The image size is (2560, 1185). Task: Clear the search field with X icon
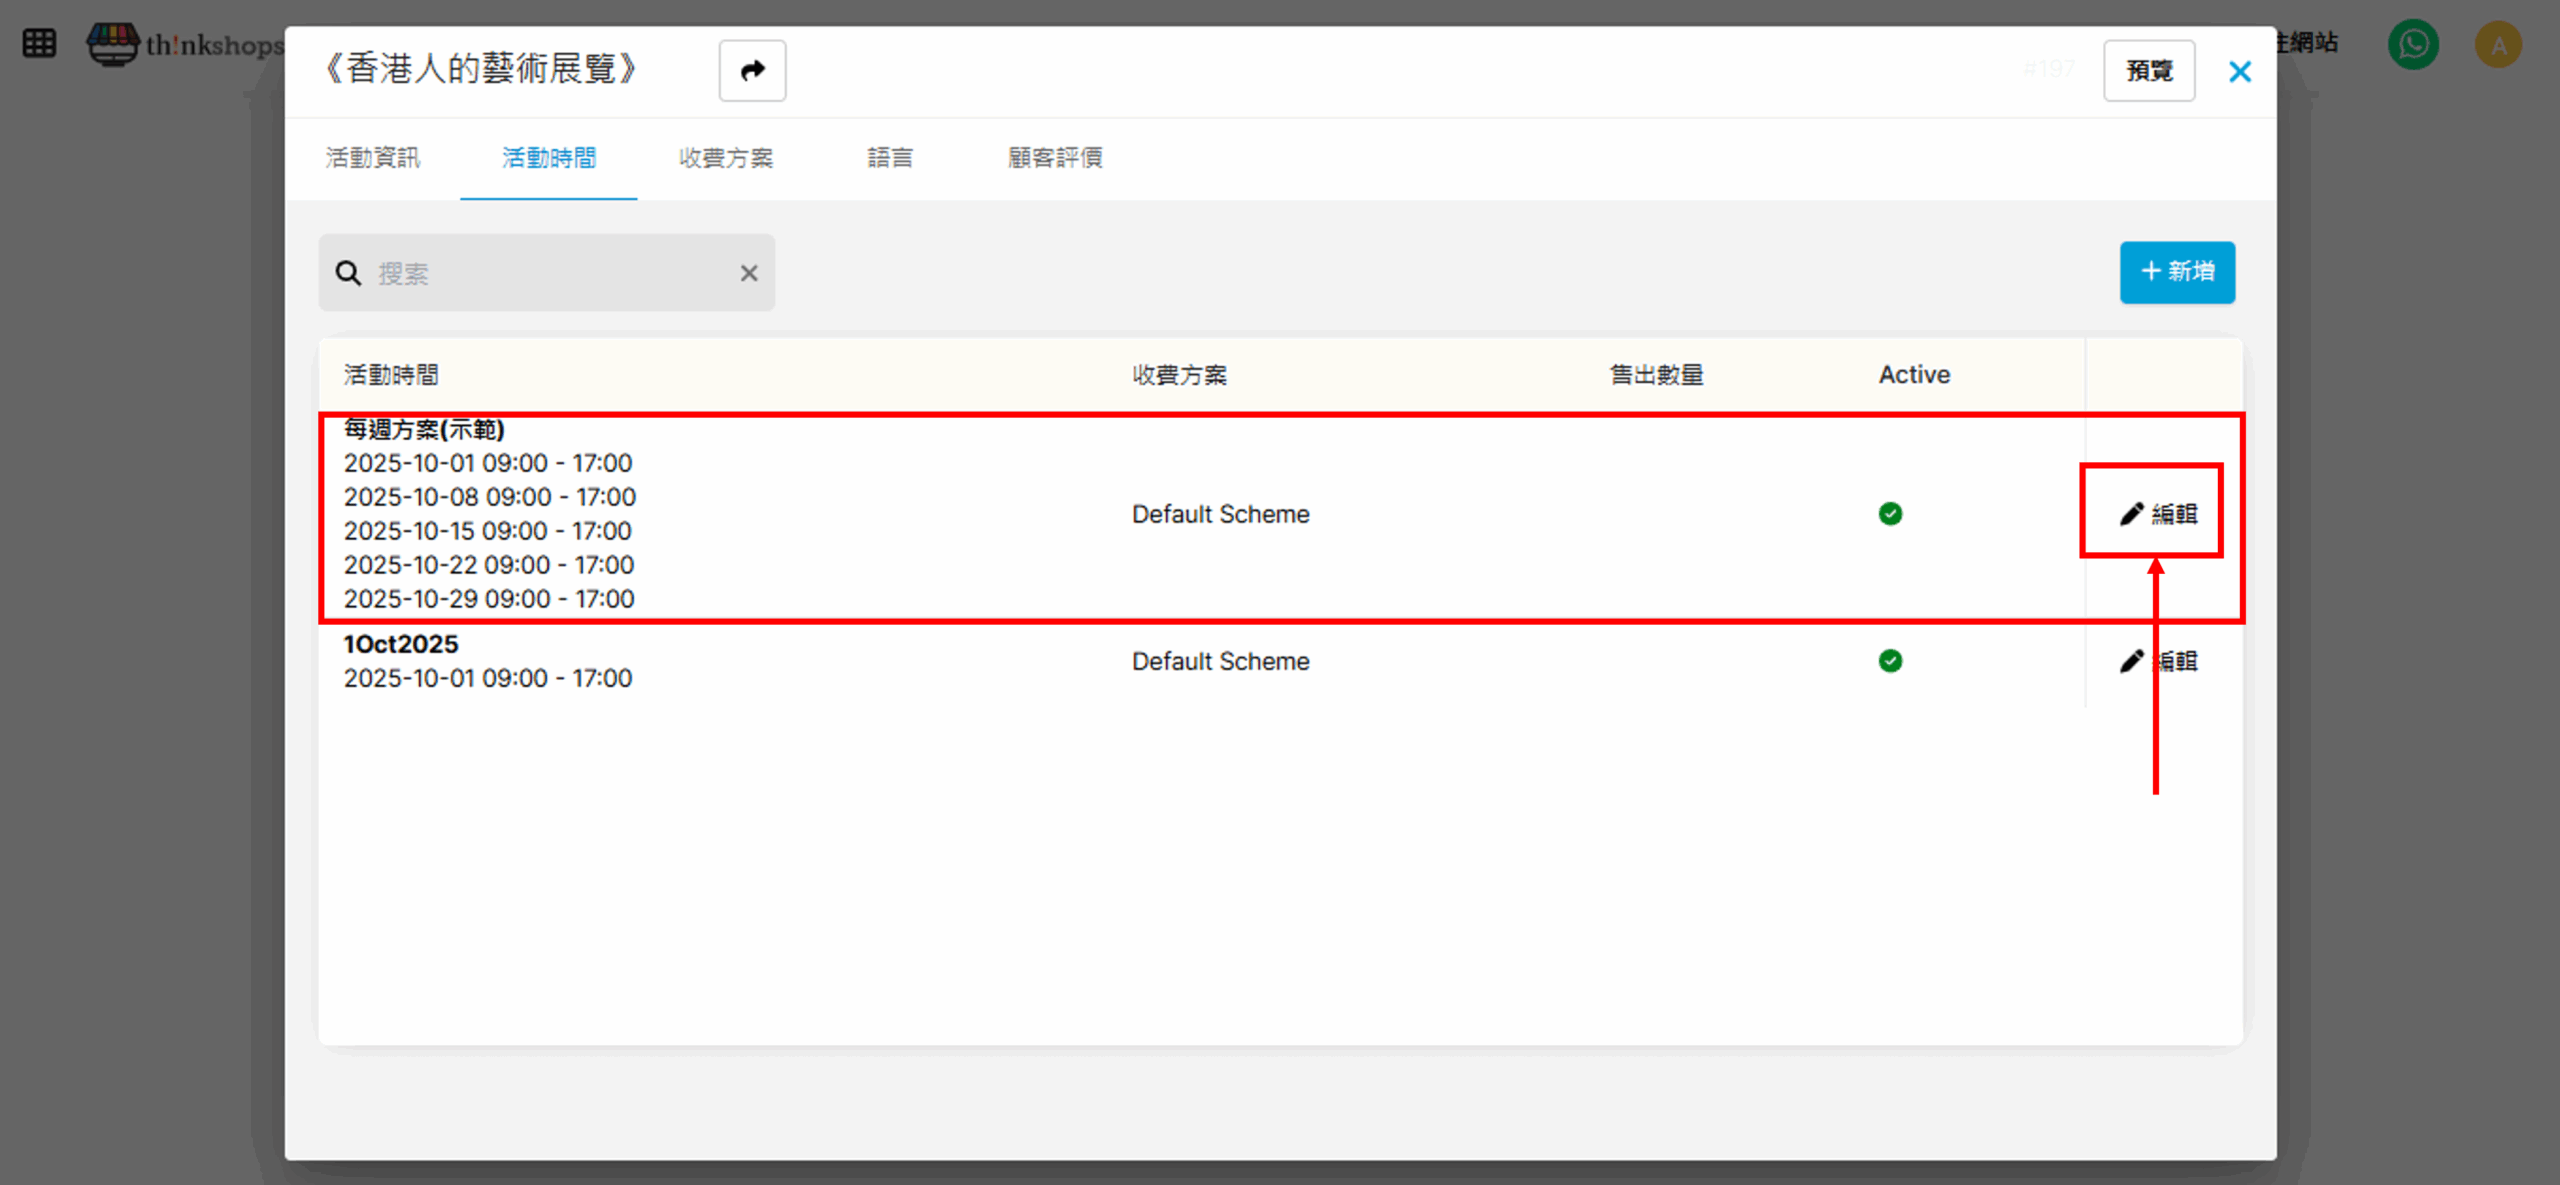pos(749,273)
